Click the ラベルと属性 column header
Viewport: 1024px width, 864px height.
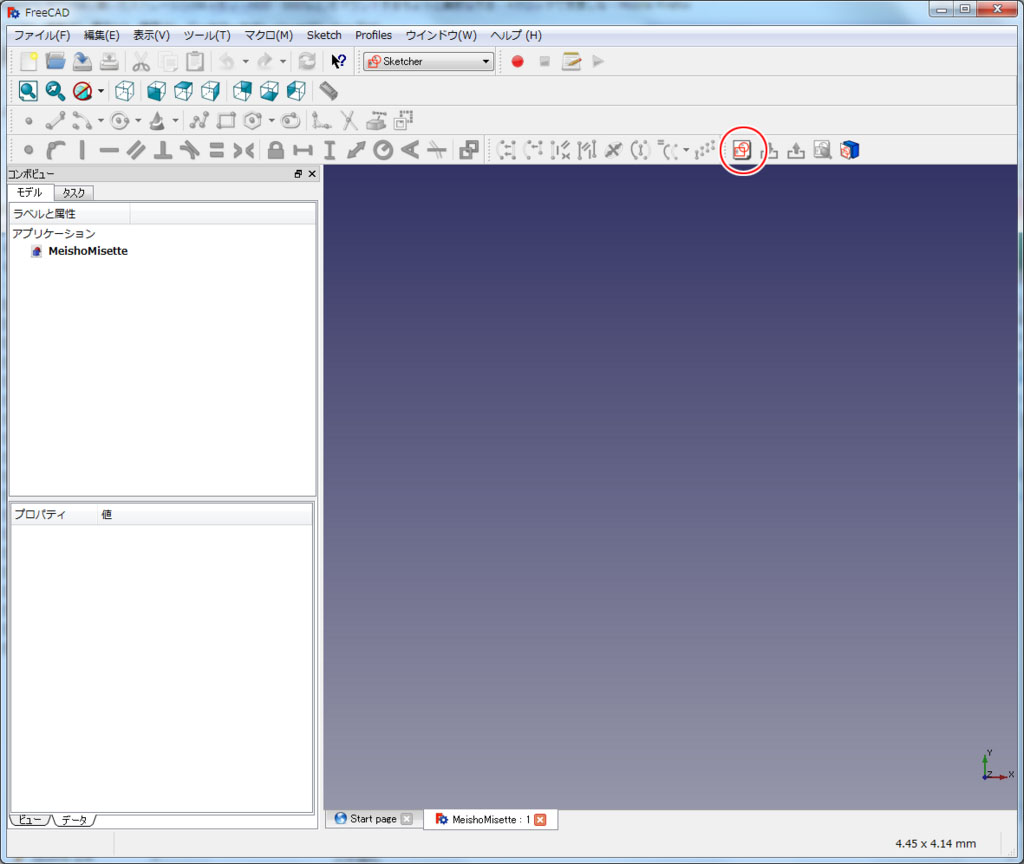(x=69, y=214)
